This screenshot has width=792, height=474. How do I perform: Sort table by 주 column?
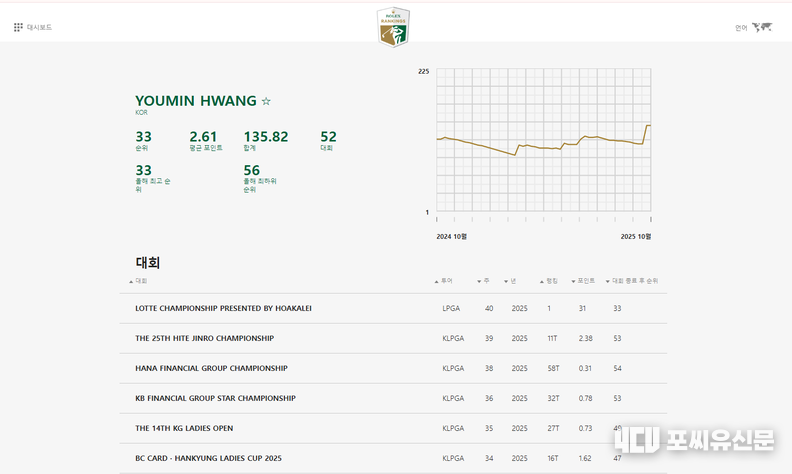click(x=486, y=281)
